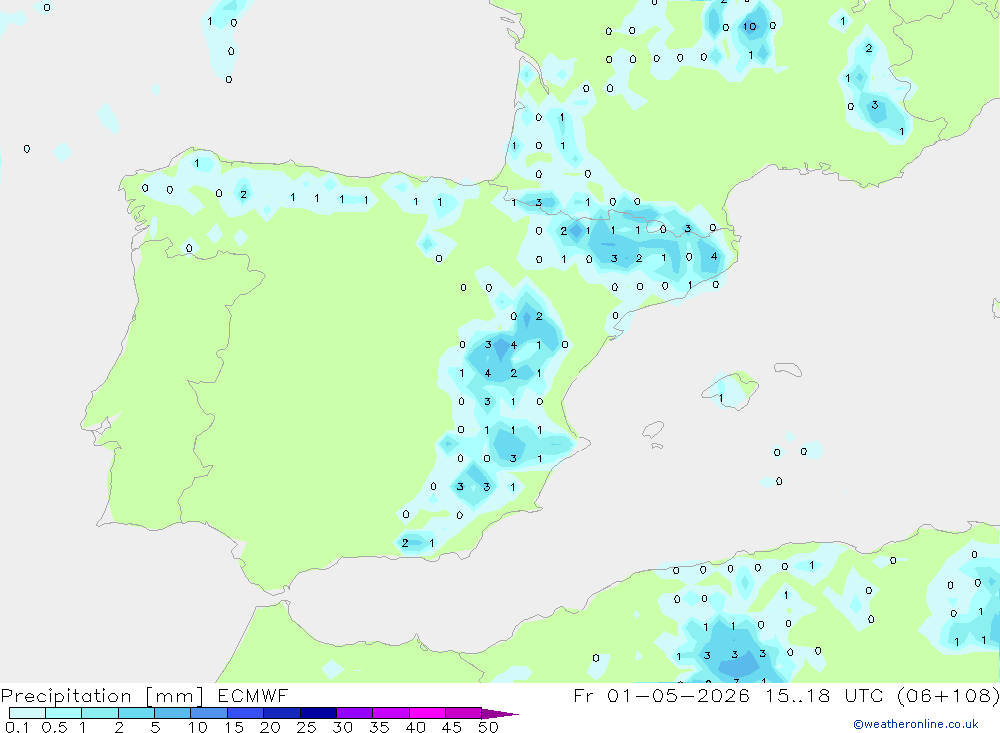Pick the 45–50 mm legend swatch
This screenshot has width=1000, height=733.
click(464, 713)
